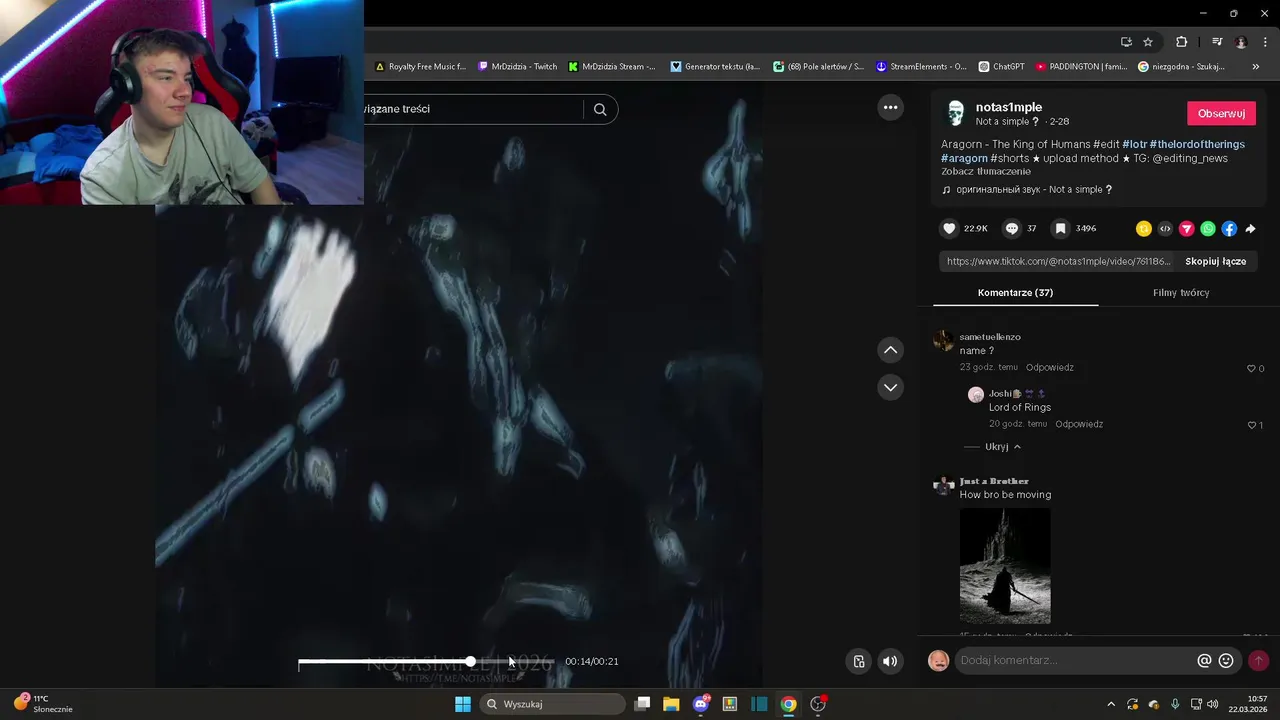The width and height of the screenshot is (1280, 720).
Task: Open #aragorn hashtag link
Action: (x=964, y=159)
